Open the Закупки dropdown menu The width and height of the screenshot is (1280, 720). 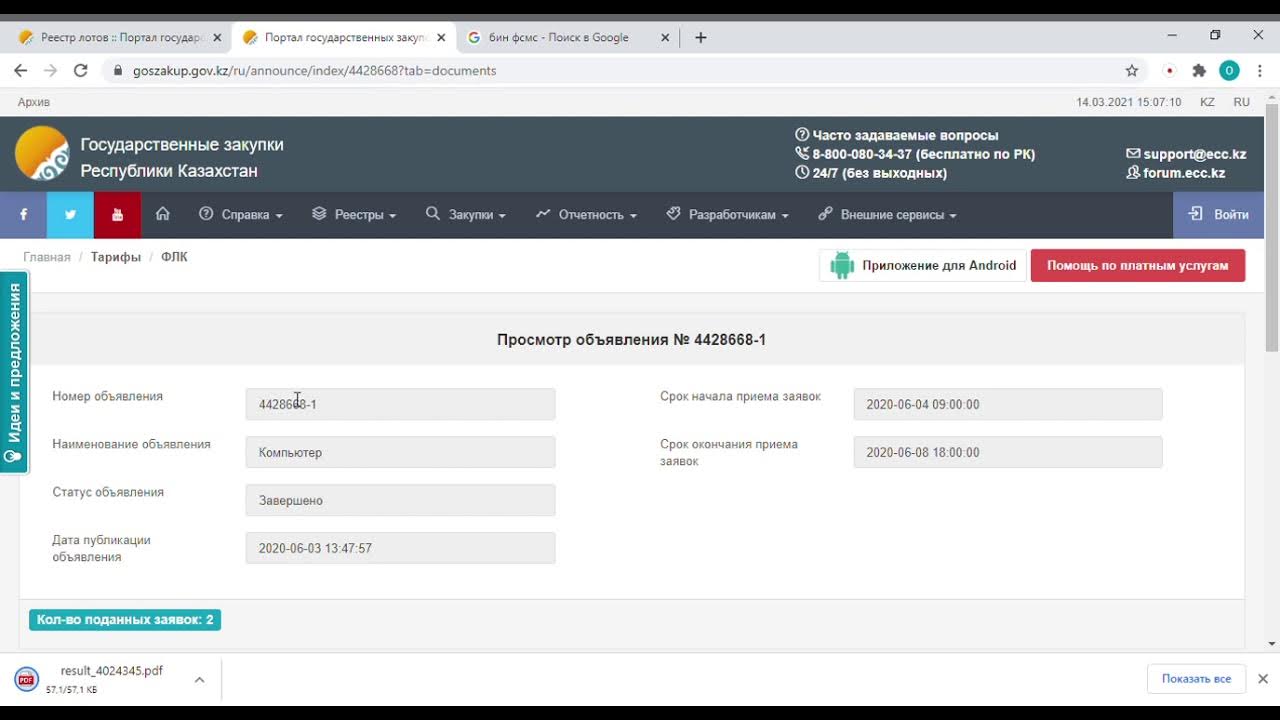tap(466, 214)
